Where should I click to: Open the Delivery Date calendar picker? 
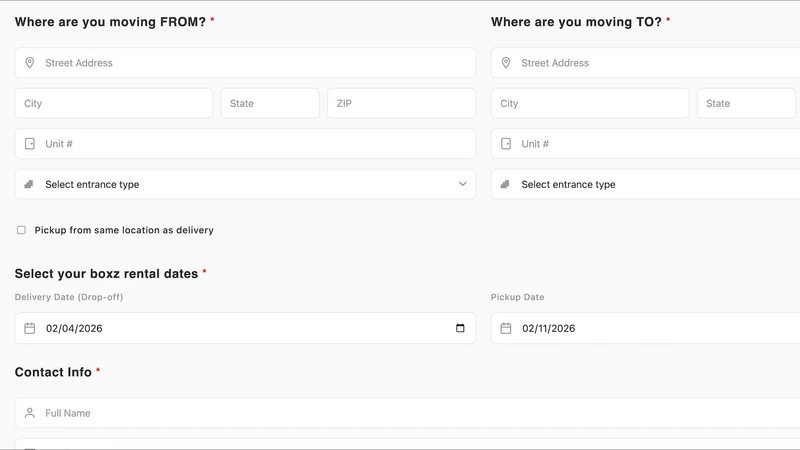[460, 328]
